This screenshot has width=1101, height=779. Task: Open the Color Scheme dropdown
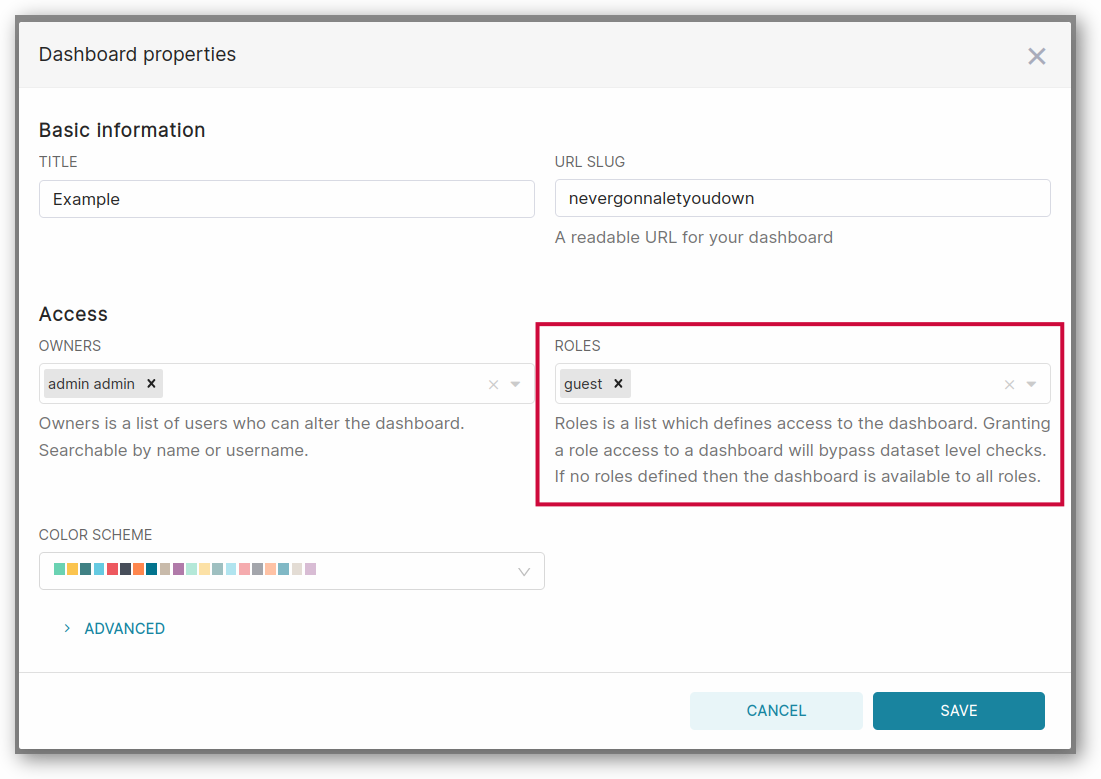[x=524, y=570]
